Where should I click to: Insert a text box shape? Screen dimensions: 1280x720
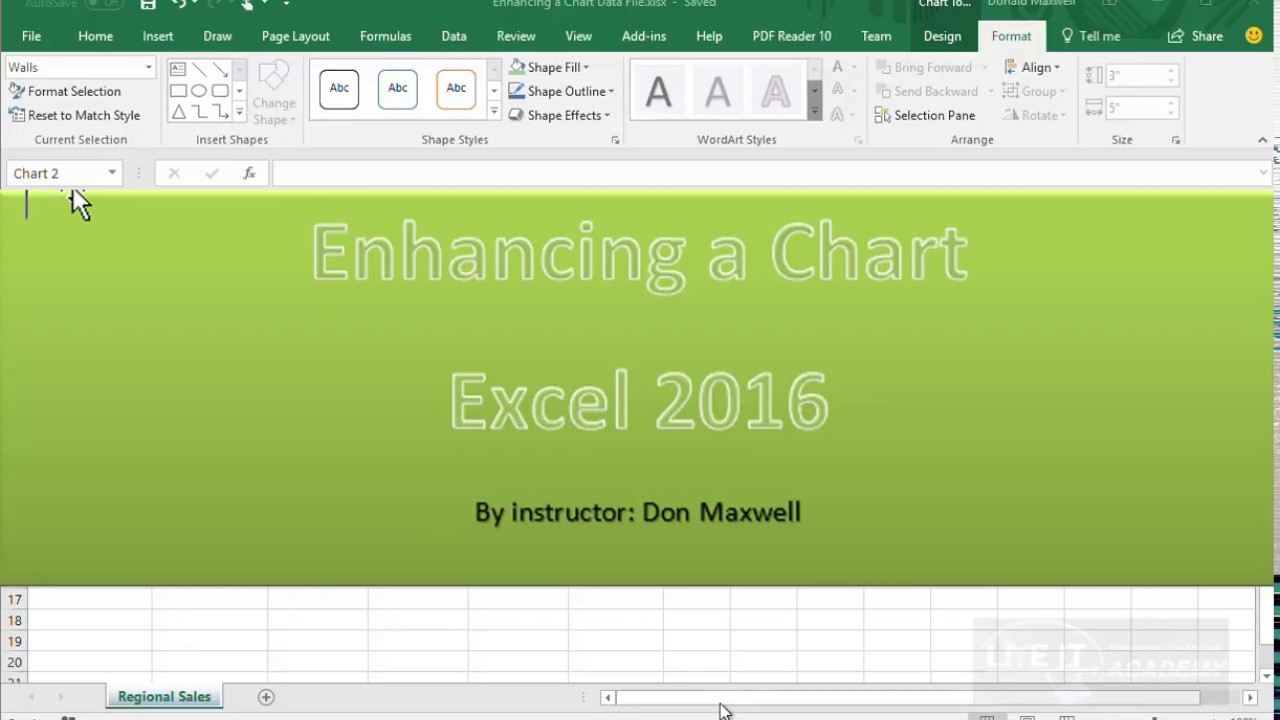click(x=177, y=69)
